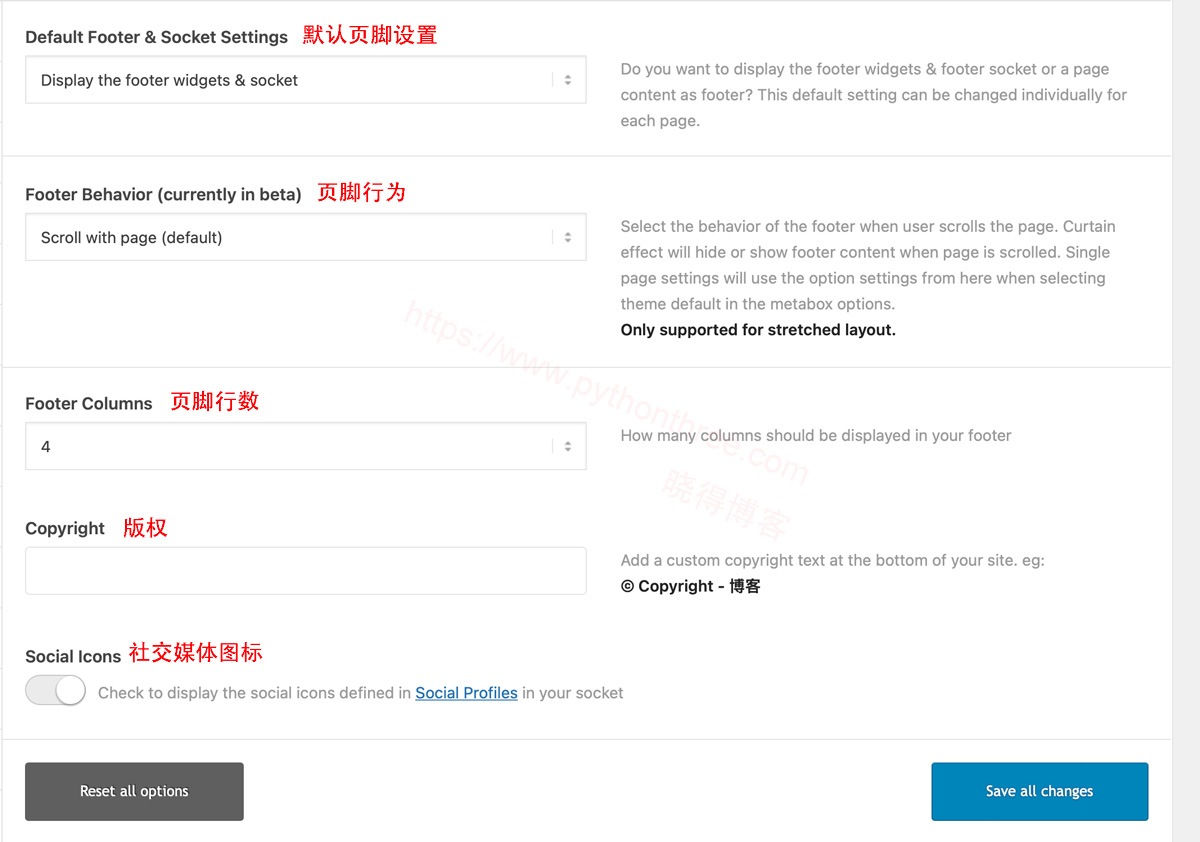Viewport: 1200px width, 842px height.
Task: Click the Save all changes button
Action: [x=1039, y=791]
